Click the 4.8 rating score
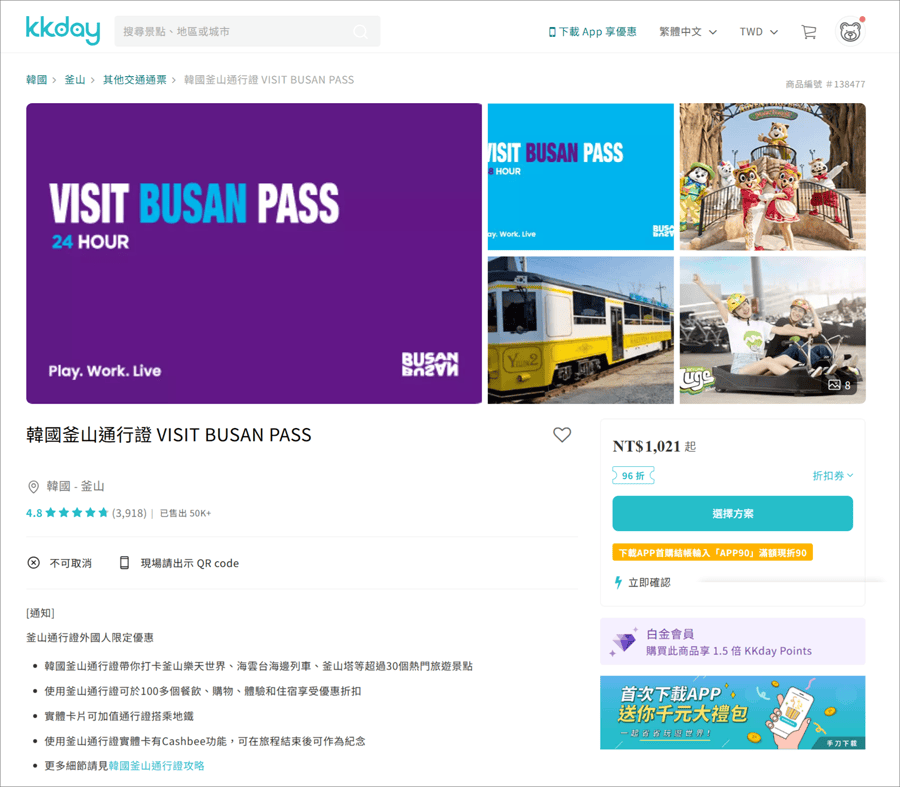The image size is (900, 787). click(34, 513)
